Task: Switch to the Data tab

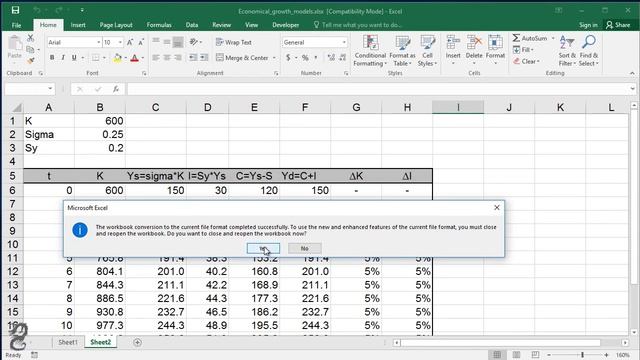Action: [192, 25]
